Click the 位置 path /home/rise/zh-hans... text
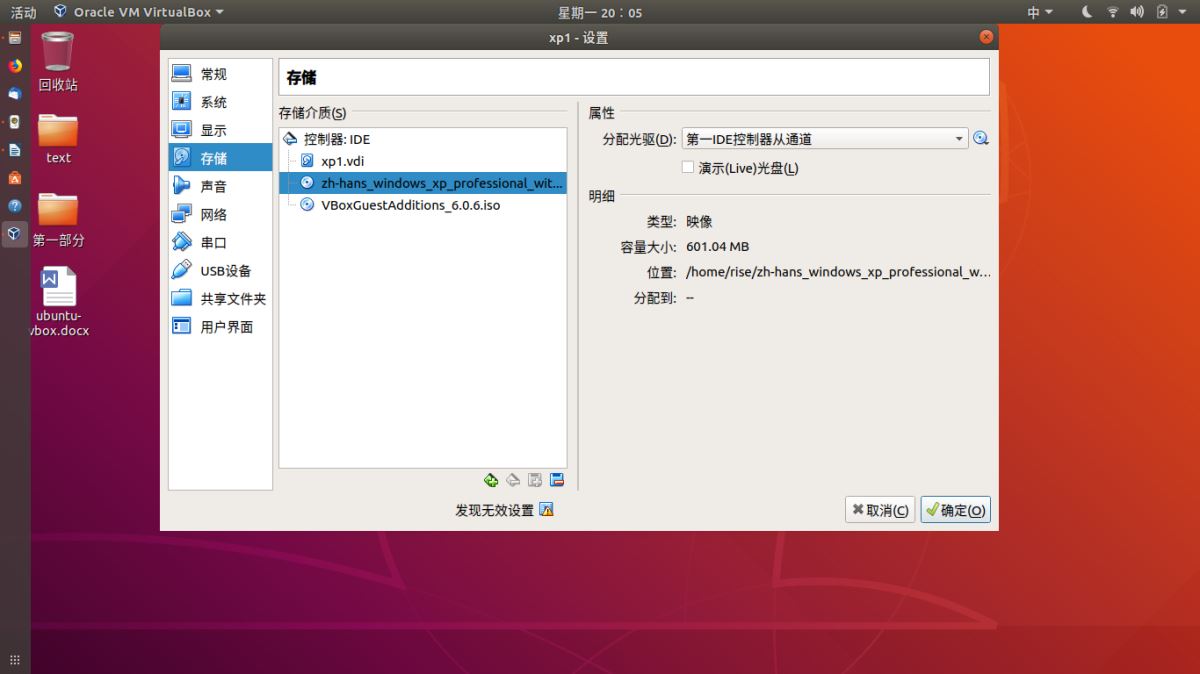 [838, 272]
